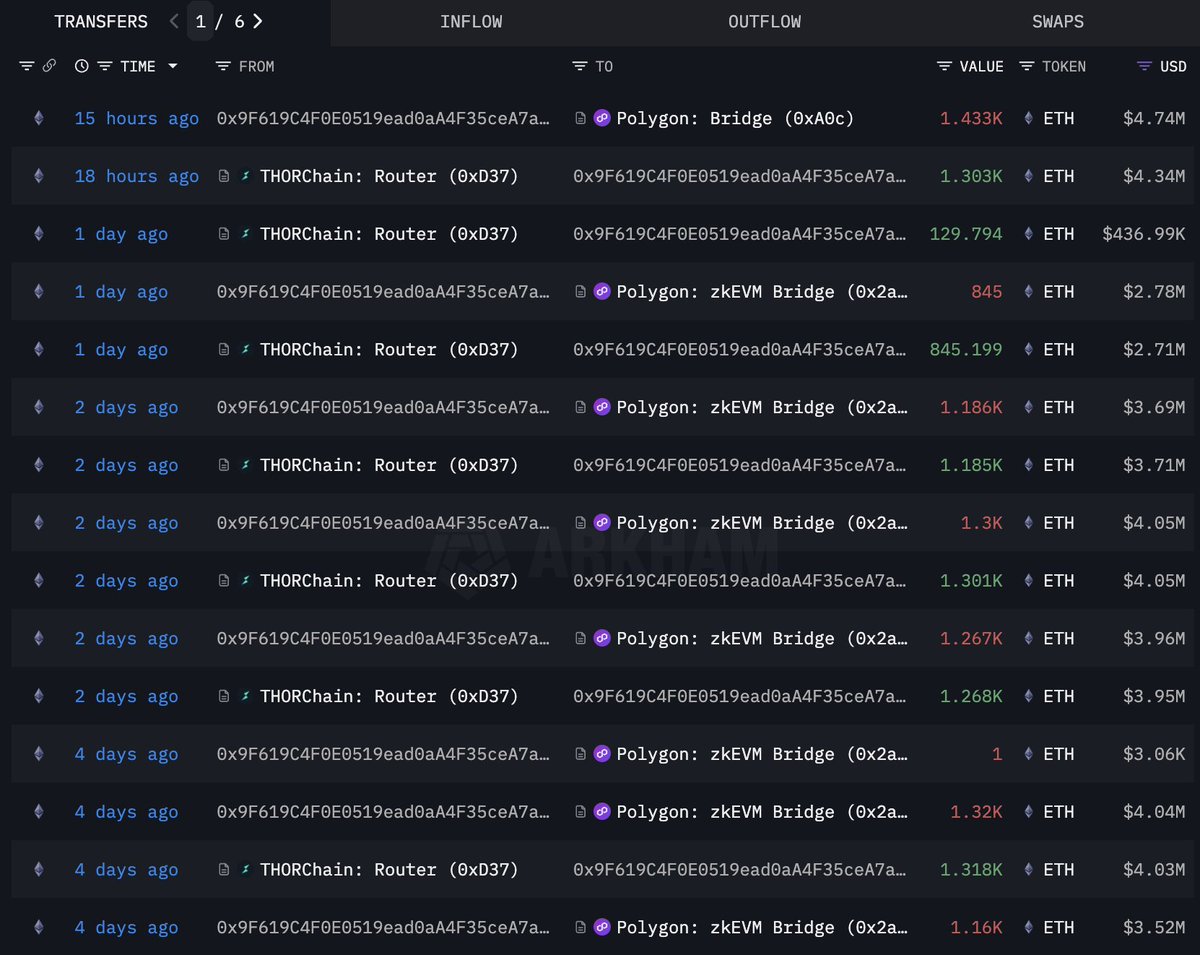Image resolution: width=1200 pixels, height=955 pixels.
Task: Go to previous transfers page
Action: (x=175, y=21)
